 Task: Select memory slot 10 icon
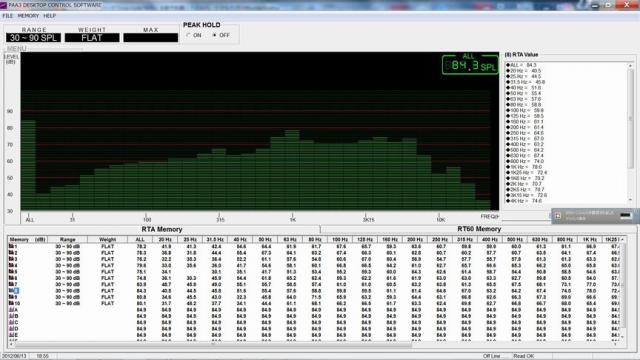point(11,303)
